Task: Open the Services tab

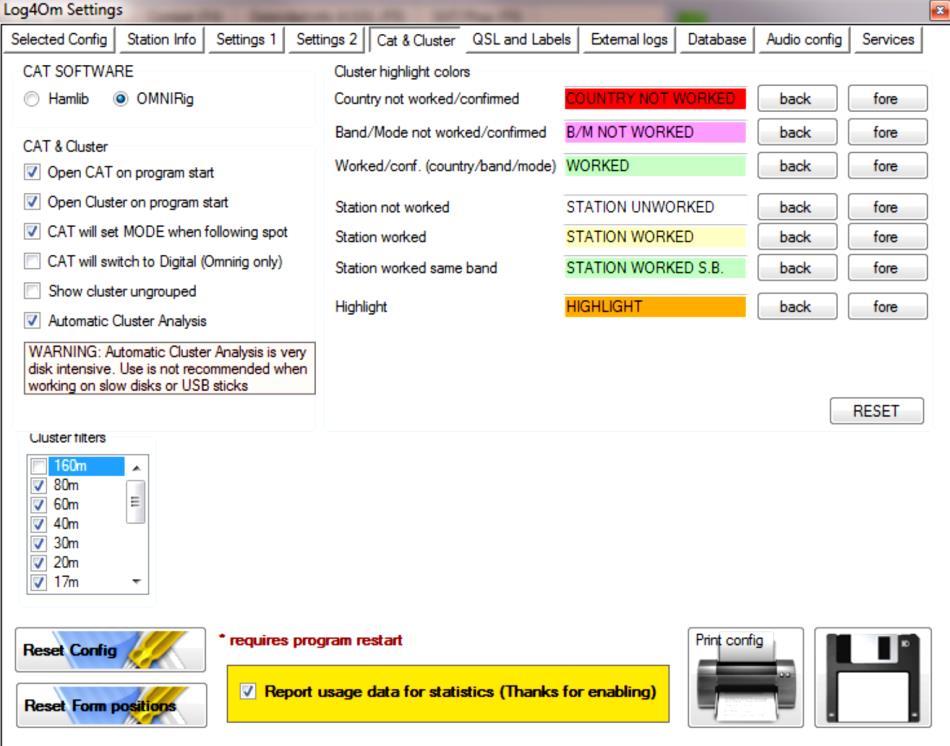Action: tap(888, 39)
